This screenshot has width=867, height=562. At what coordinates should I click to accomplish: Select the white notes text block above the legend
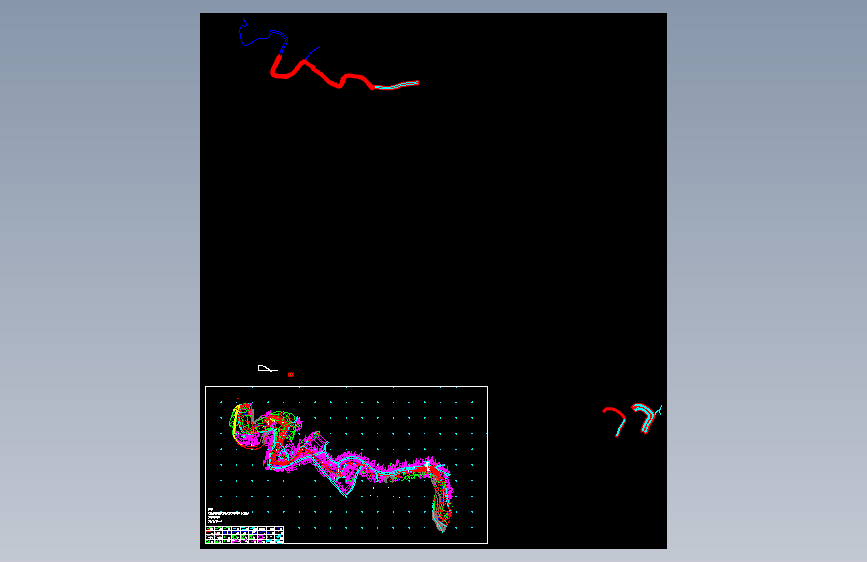[x=228, y=515]
